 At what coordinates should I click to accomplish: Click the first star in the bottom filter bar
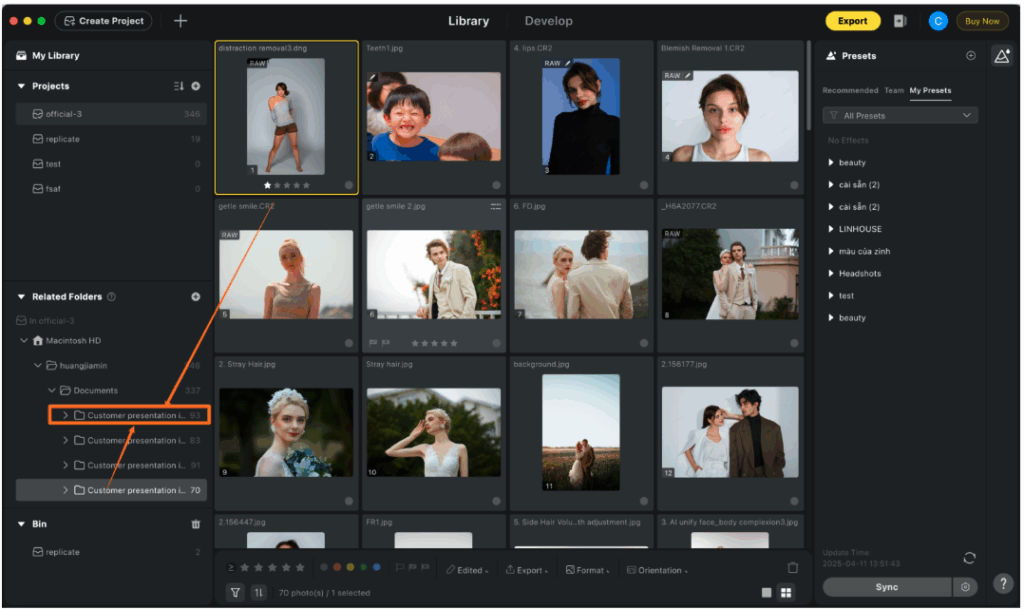tap(244, 568)
